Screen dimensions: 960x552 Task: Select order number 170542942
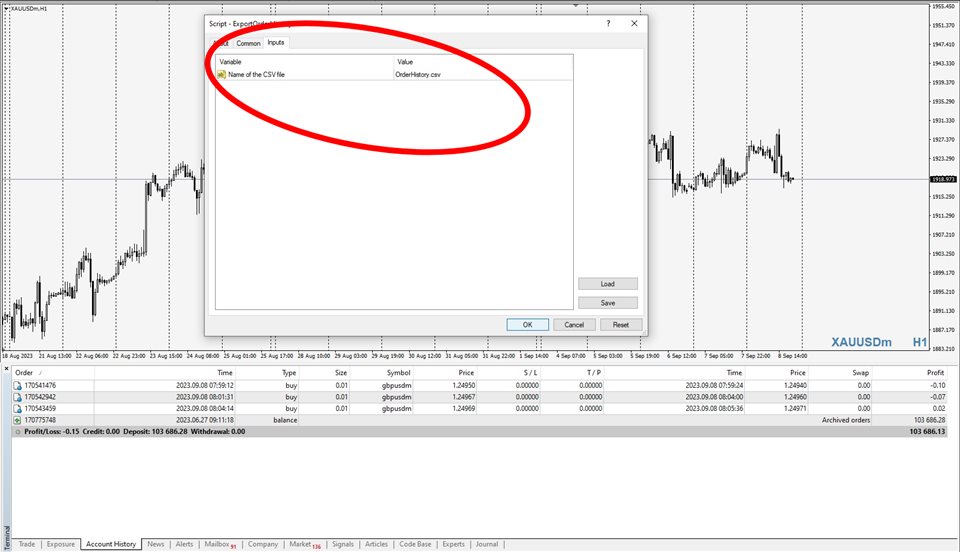point(40,397)
